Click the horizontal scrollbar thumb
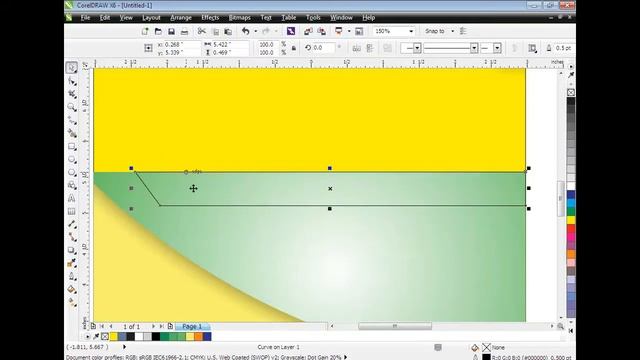The height and width of the screenshot is (360, 640). (395, 326)
